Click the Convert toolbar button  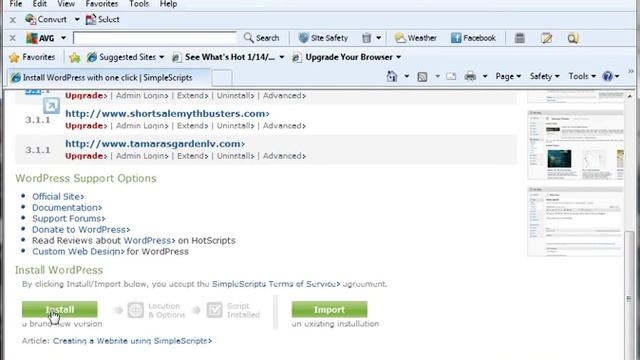tap(46, 19)
